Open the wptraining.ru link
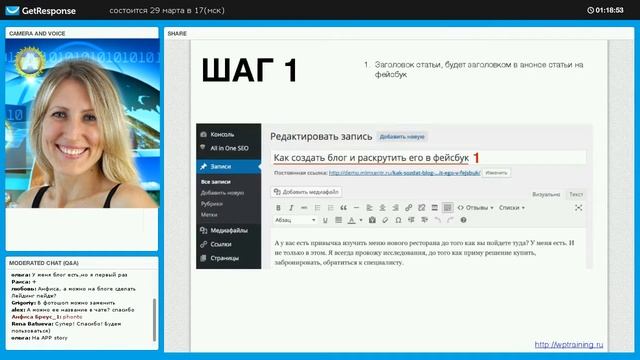This screenshot has width=640, height=360. tap(569, 345)
